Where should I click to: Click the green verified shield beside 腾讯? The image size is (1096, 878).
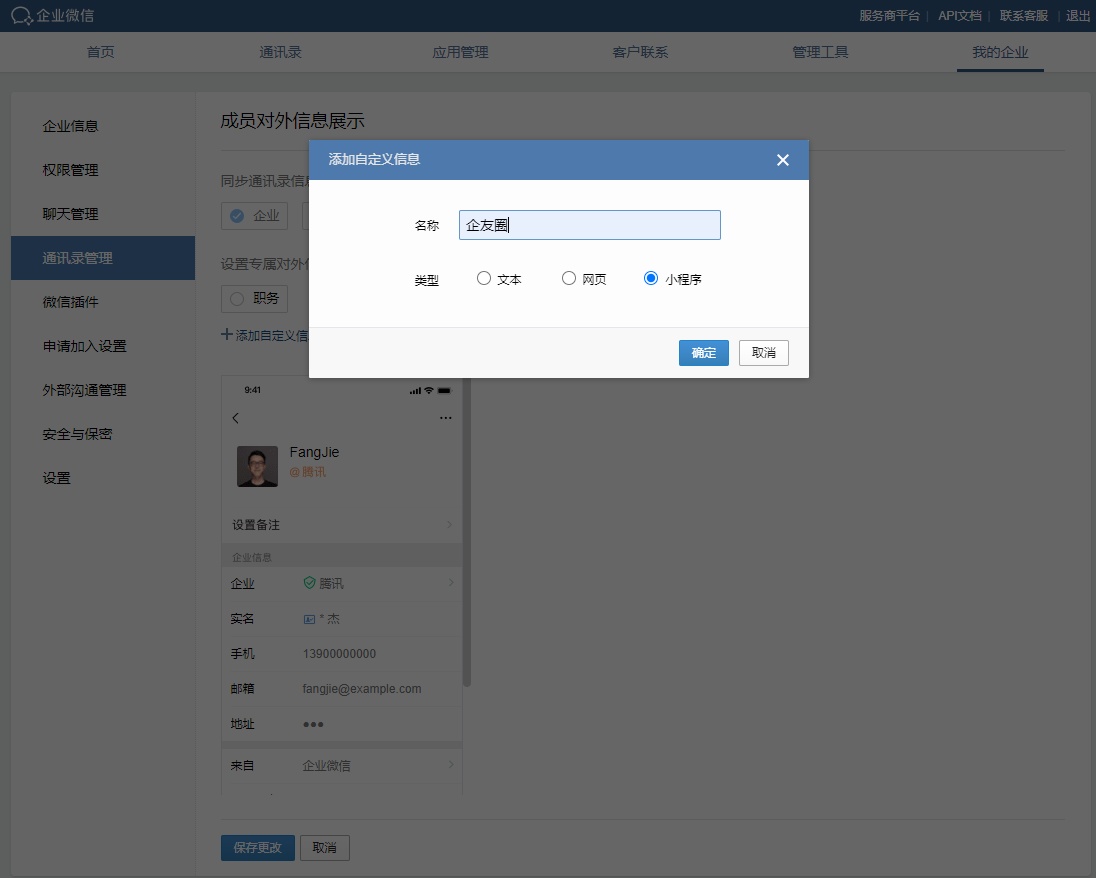pos(309,583)
